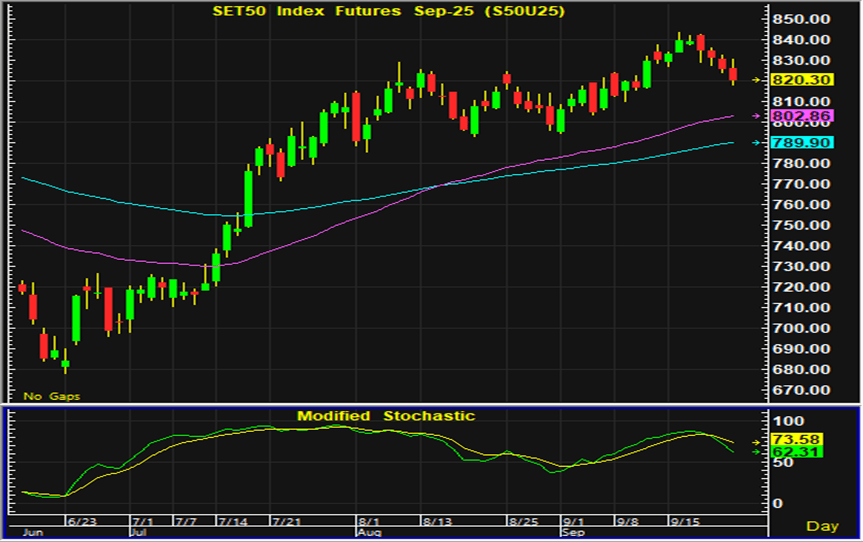This screenshot has height=542, width=863.
Task: Click the yellow arrow beside stochastic 73.58
Action: (753, 440)
